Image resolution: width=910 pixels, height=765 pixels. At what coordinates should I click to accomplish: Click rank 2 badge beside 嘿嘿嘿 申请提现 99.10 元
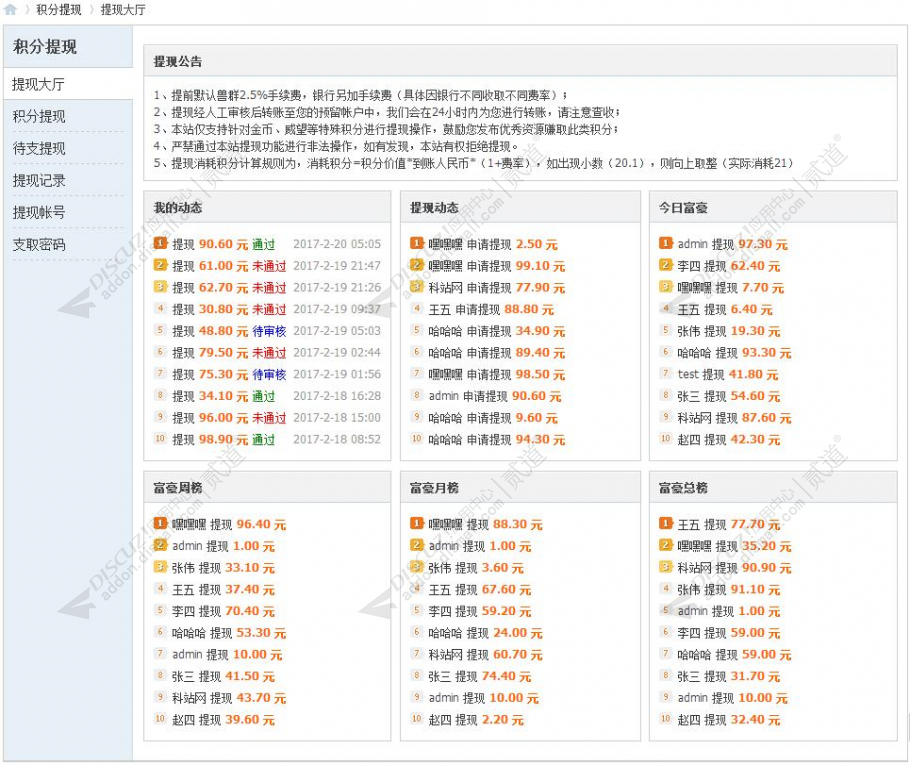pyautogui.click(x=417, y=265)
